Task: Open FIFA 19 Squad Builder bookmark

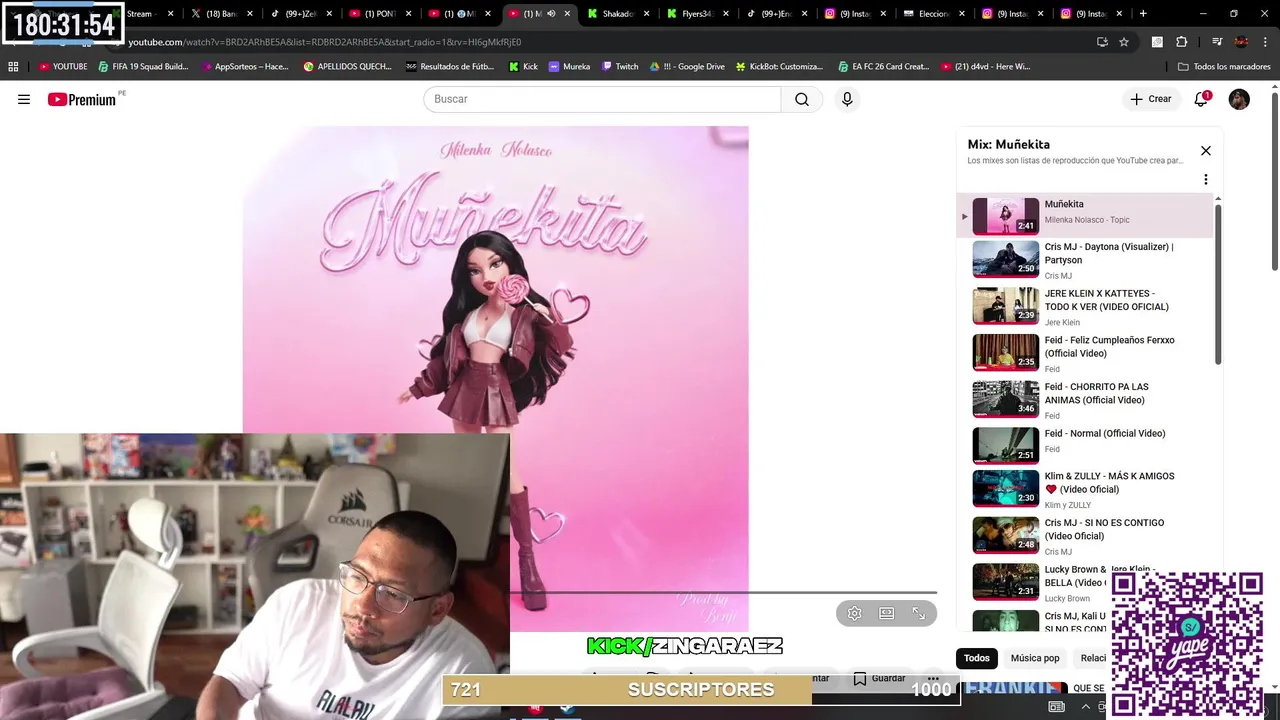Action: [143, 66]
